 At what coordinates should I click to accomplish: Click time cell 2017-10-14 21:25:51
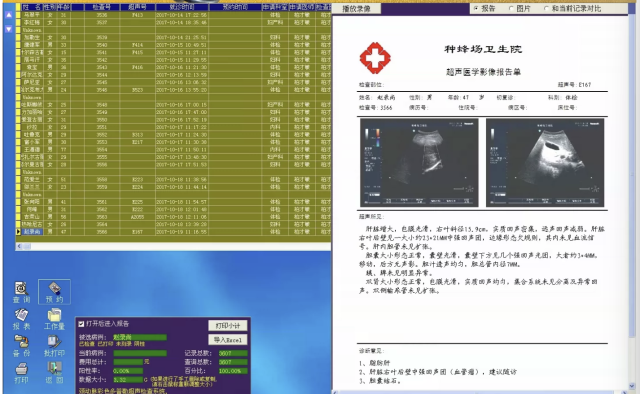181,38
